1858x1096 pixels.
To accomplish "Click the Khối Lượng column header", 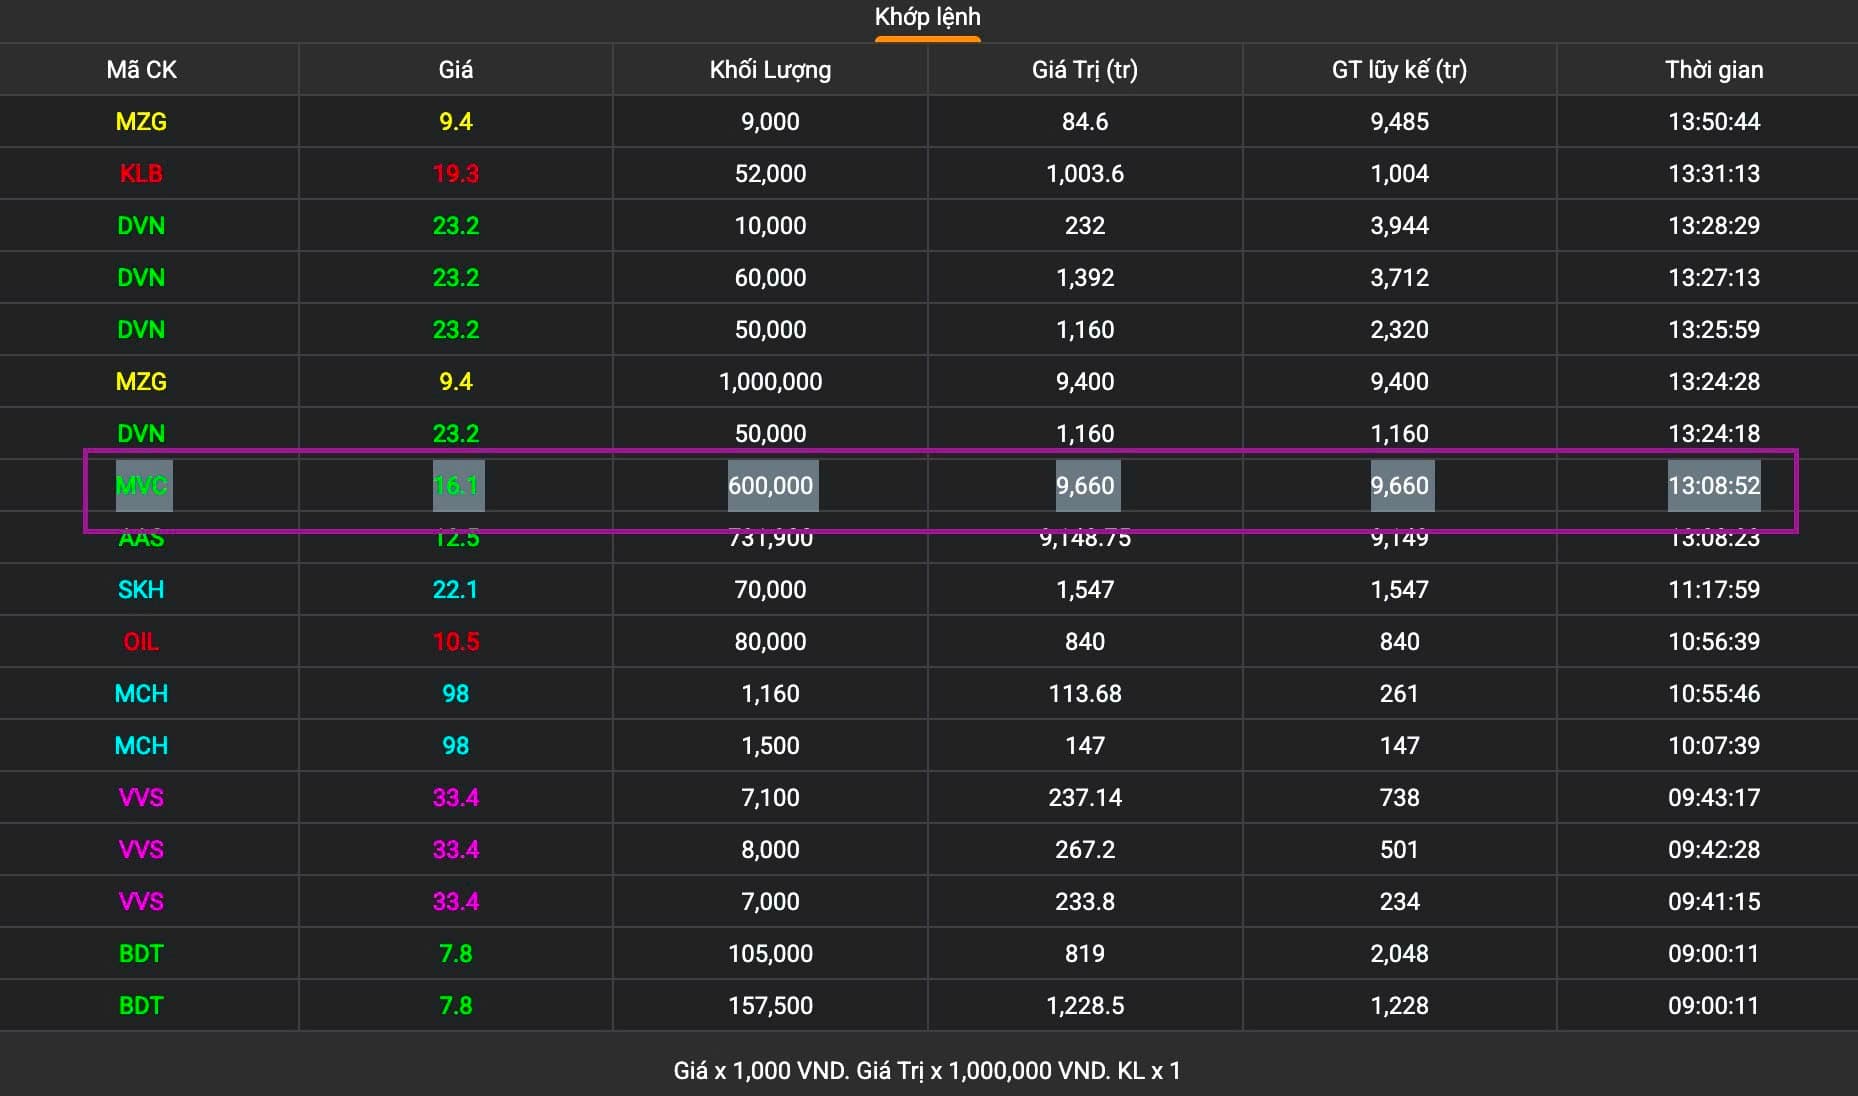I will [x=770, y=70].
